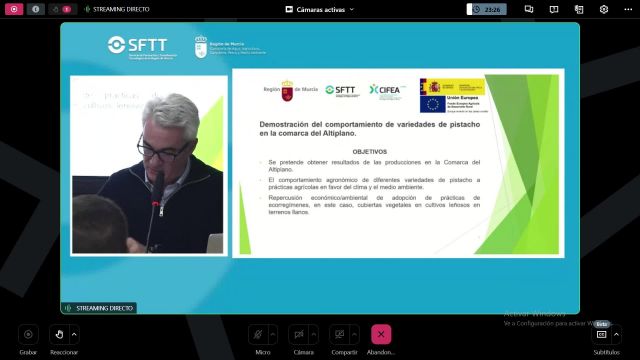
Task: Start recording with the Grabar button
Action: point(28,335)
